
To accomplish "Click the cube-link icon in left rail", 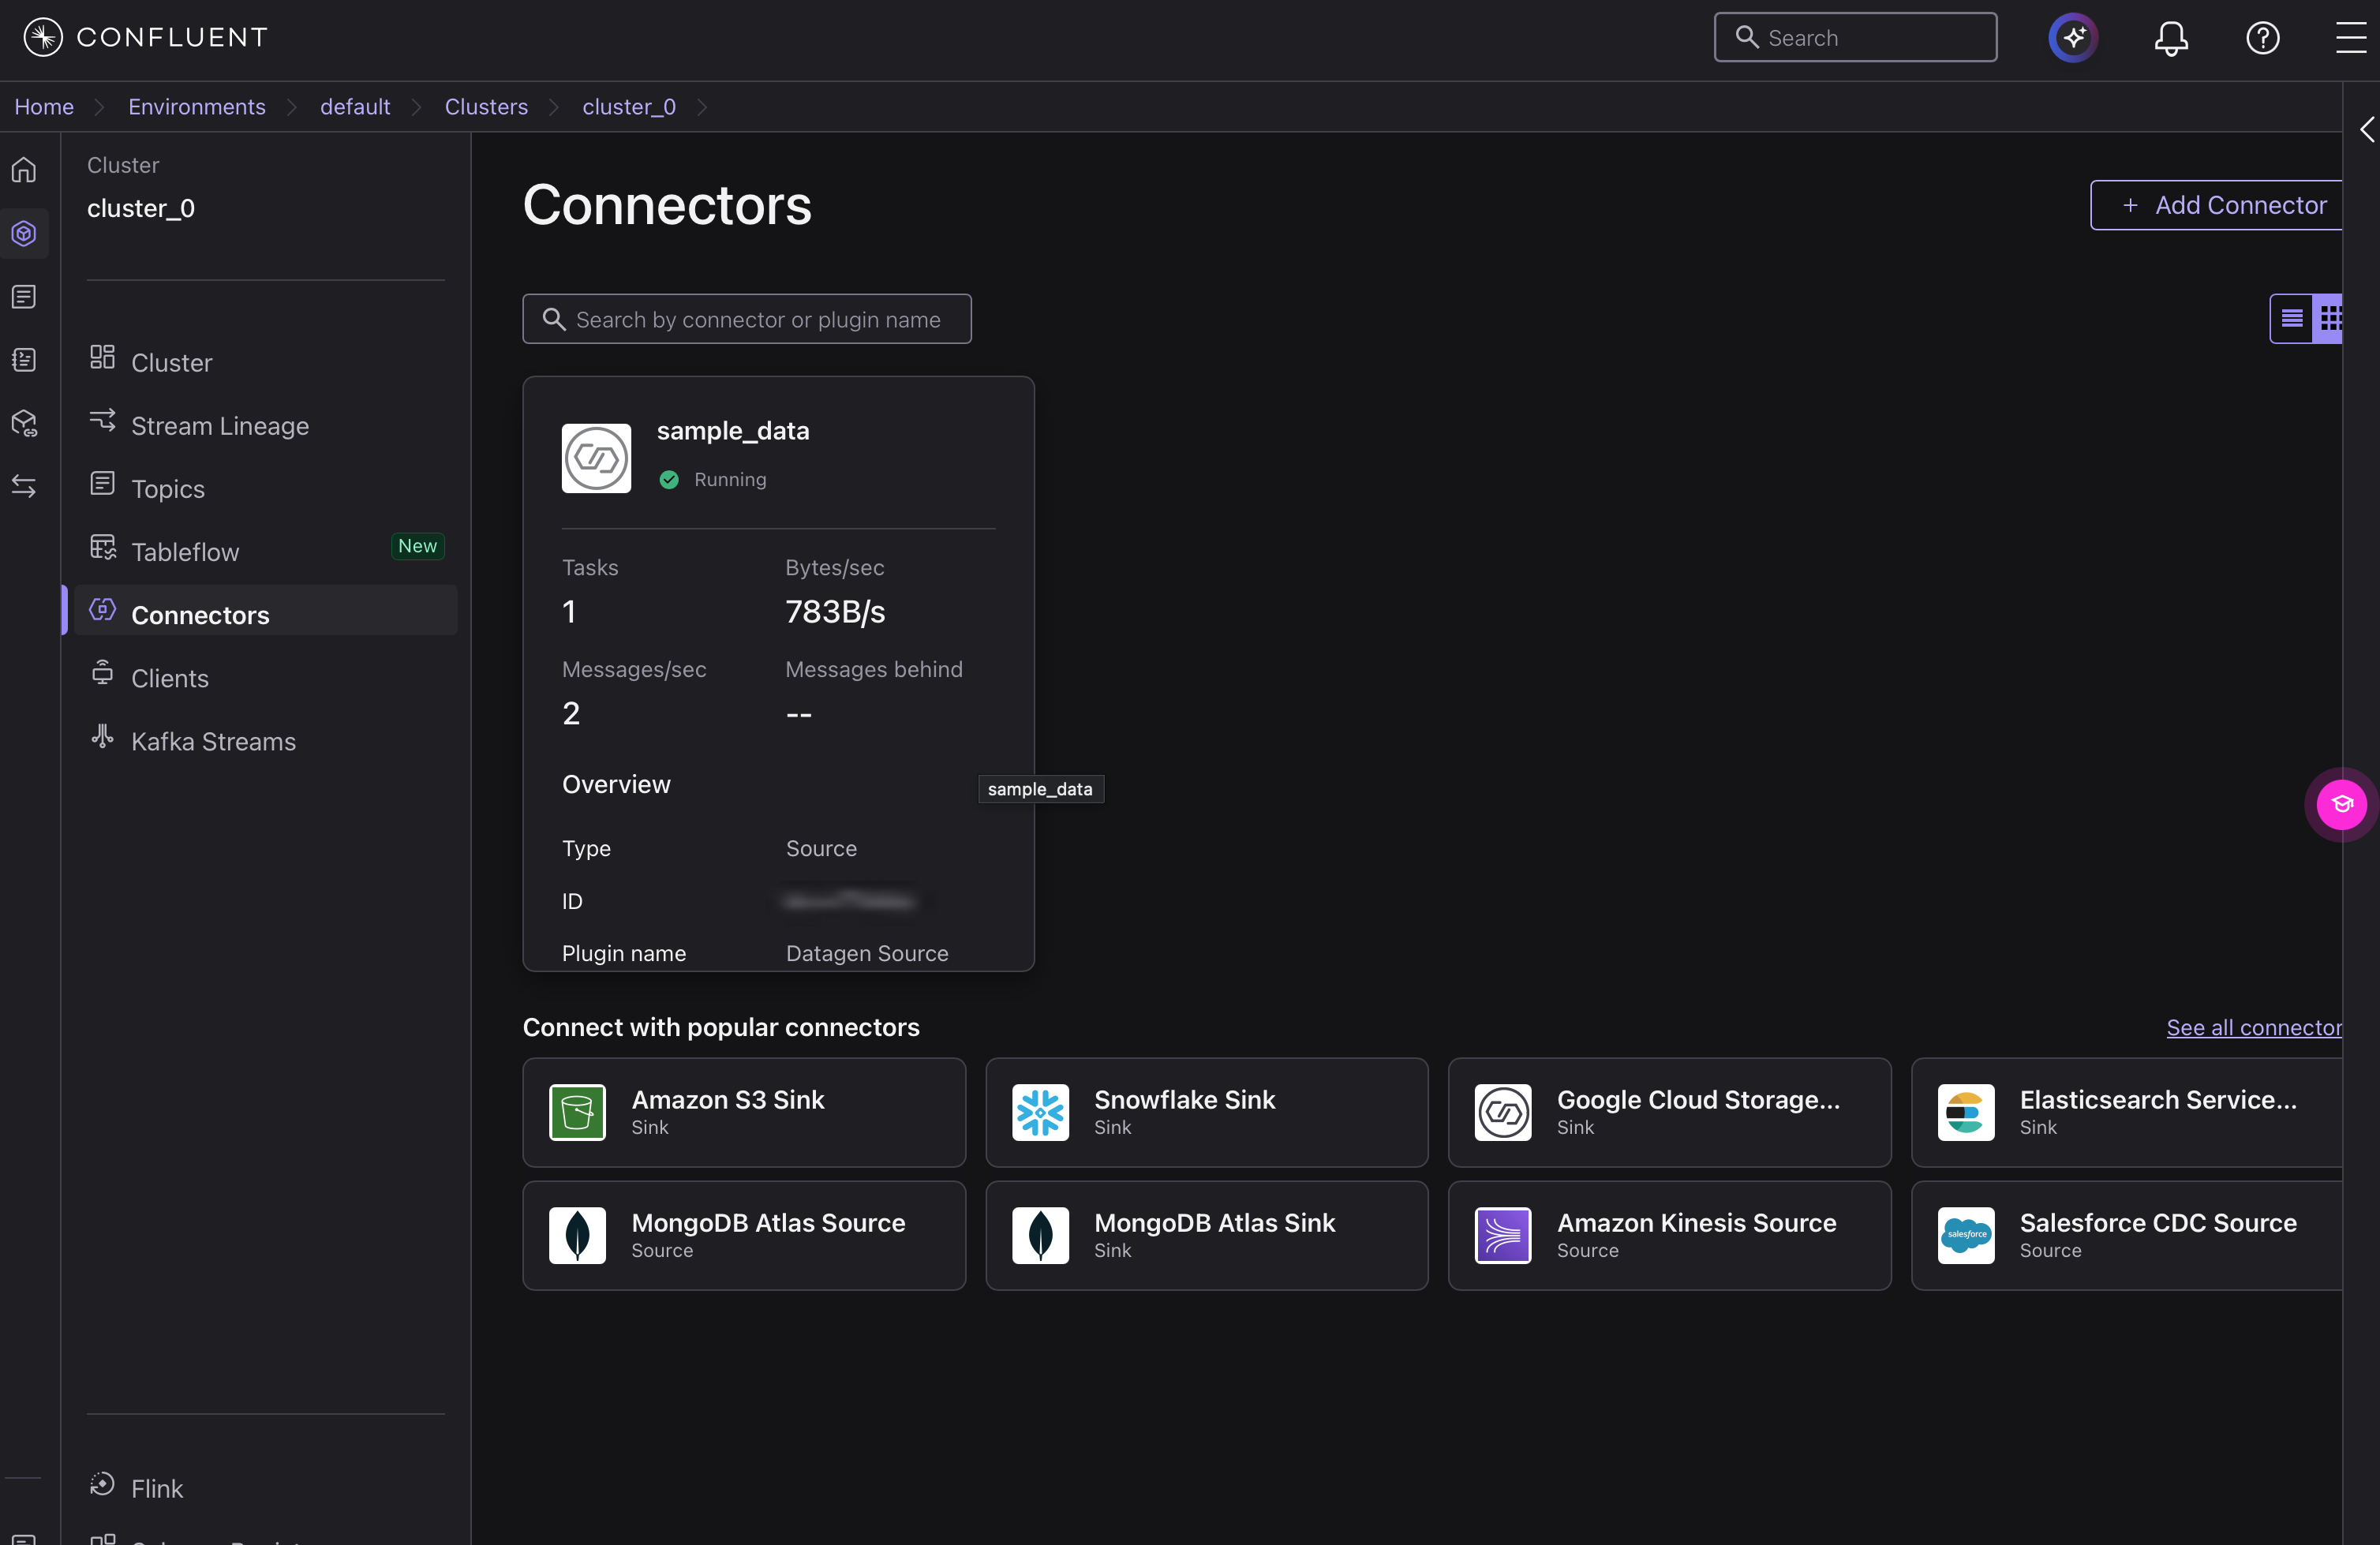I will [24, 423].
